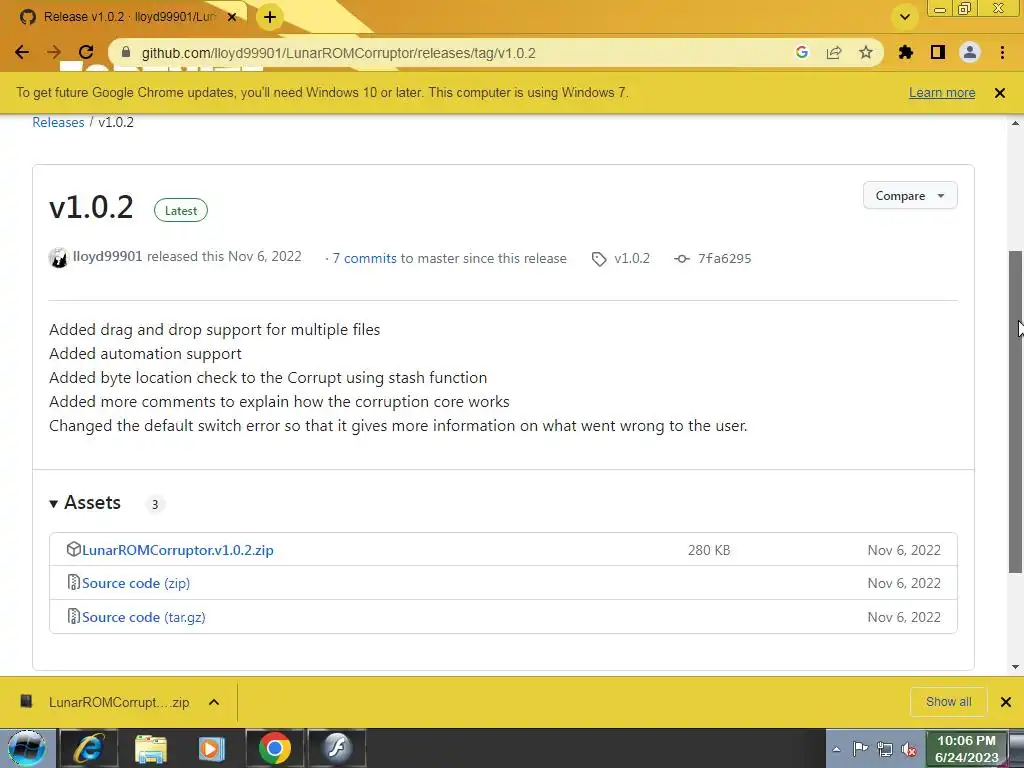Download Source code (zip)
Screen dimensions: 1024x768
pos(136,583)
